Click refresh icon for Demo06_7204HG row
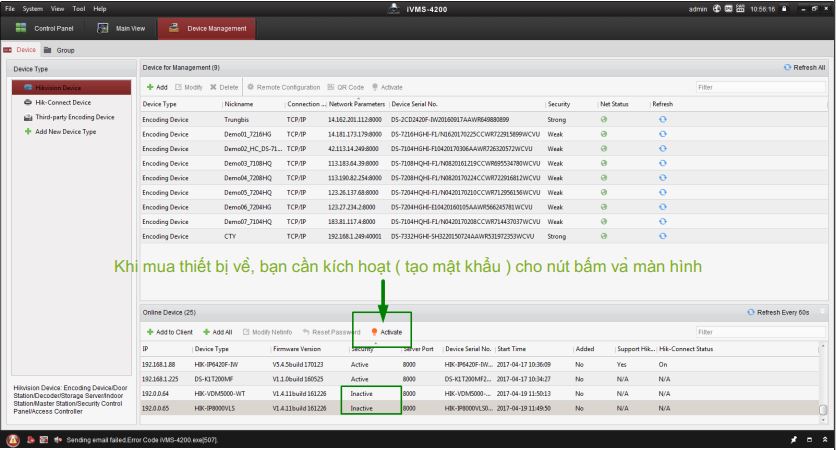 pos(663,207)
